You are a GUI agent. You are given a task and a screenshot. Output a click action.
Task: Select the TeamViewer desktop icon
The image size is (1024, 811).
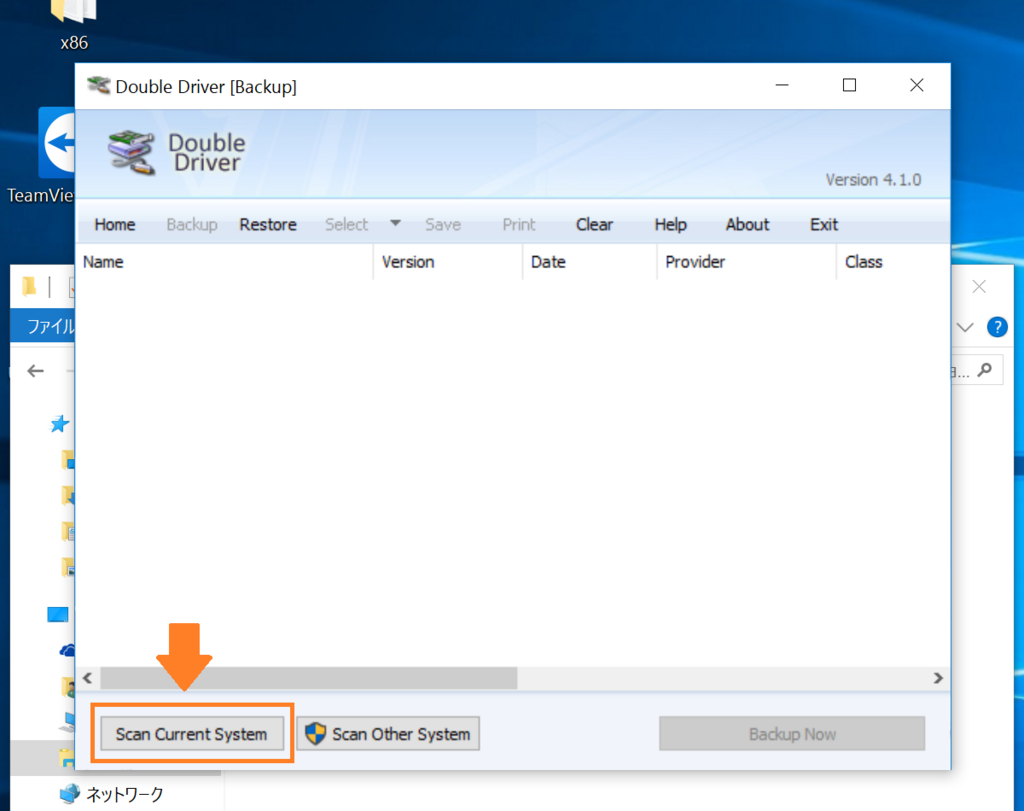tap(40, 157)
